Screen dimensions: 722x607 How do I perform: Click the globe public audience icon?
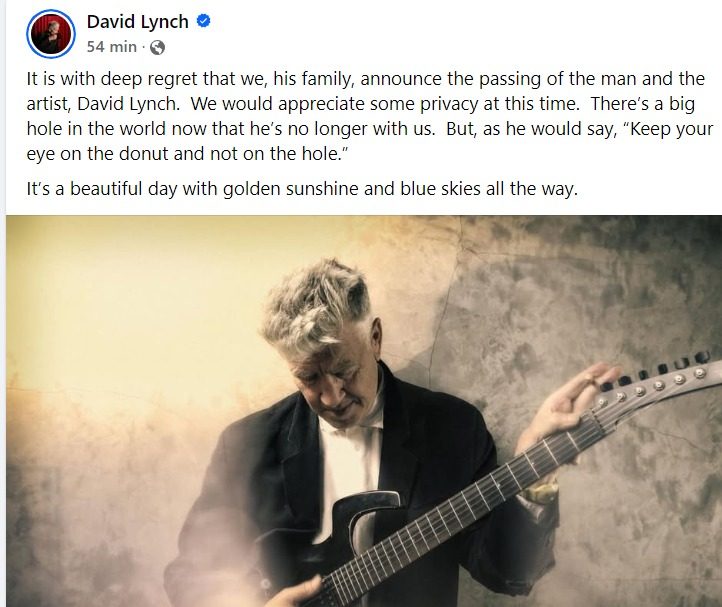157,47
